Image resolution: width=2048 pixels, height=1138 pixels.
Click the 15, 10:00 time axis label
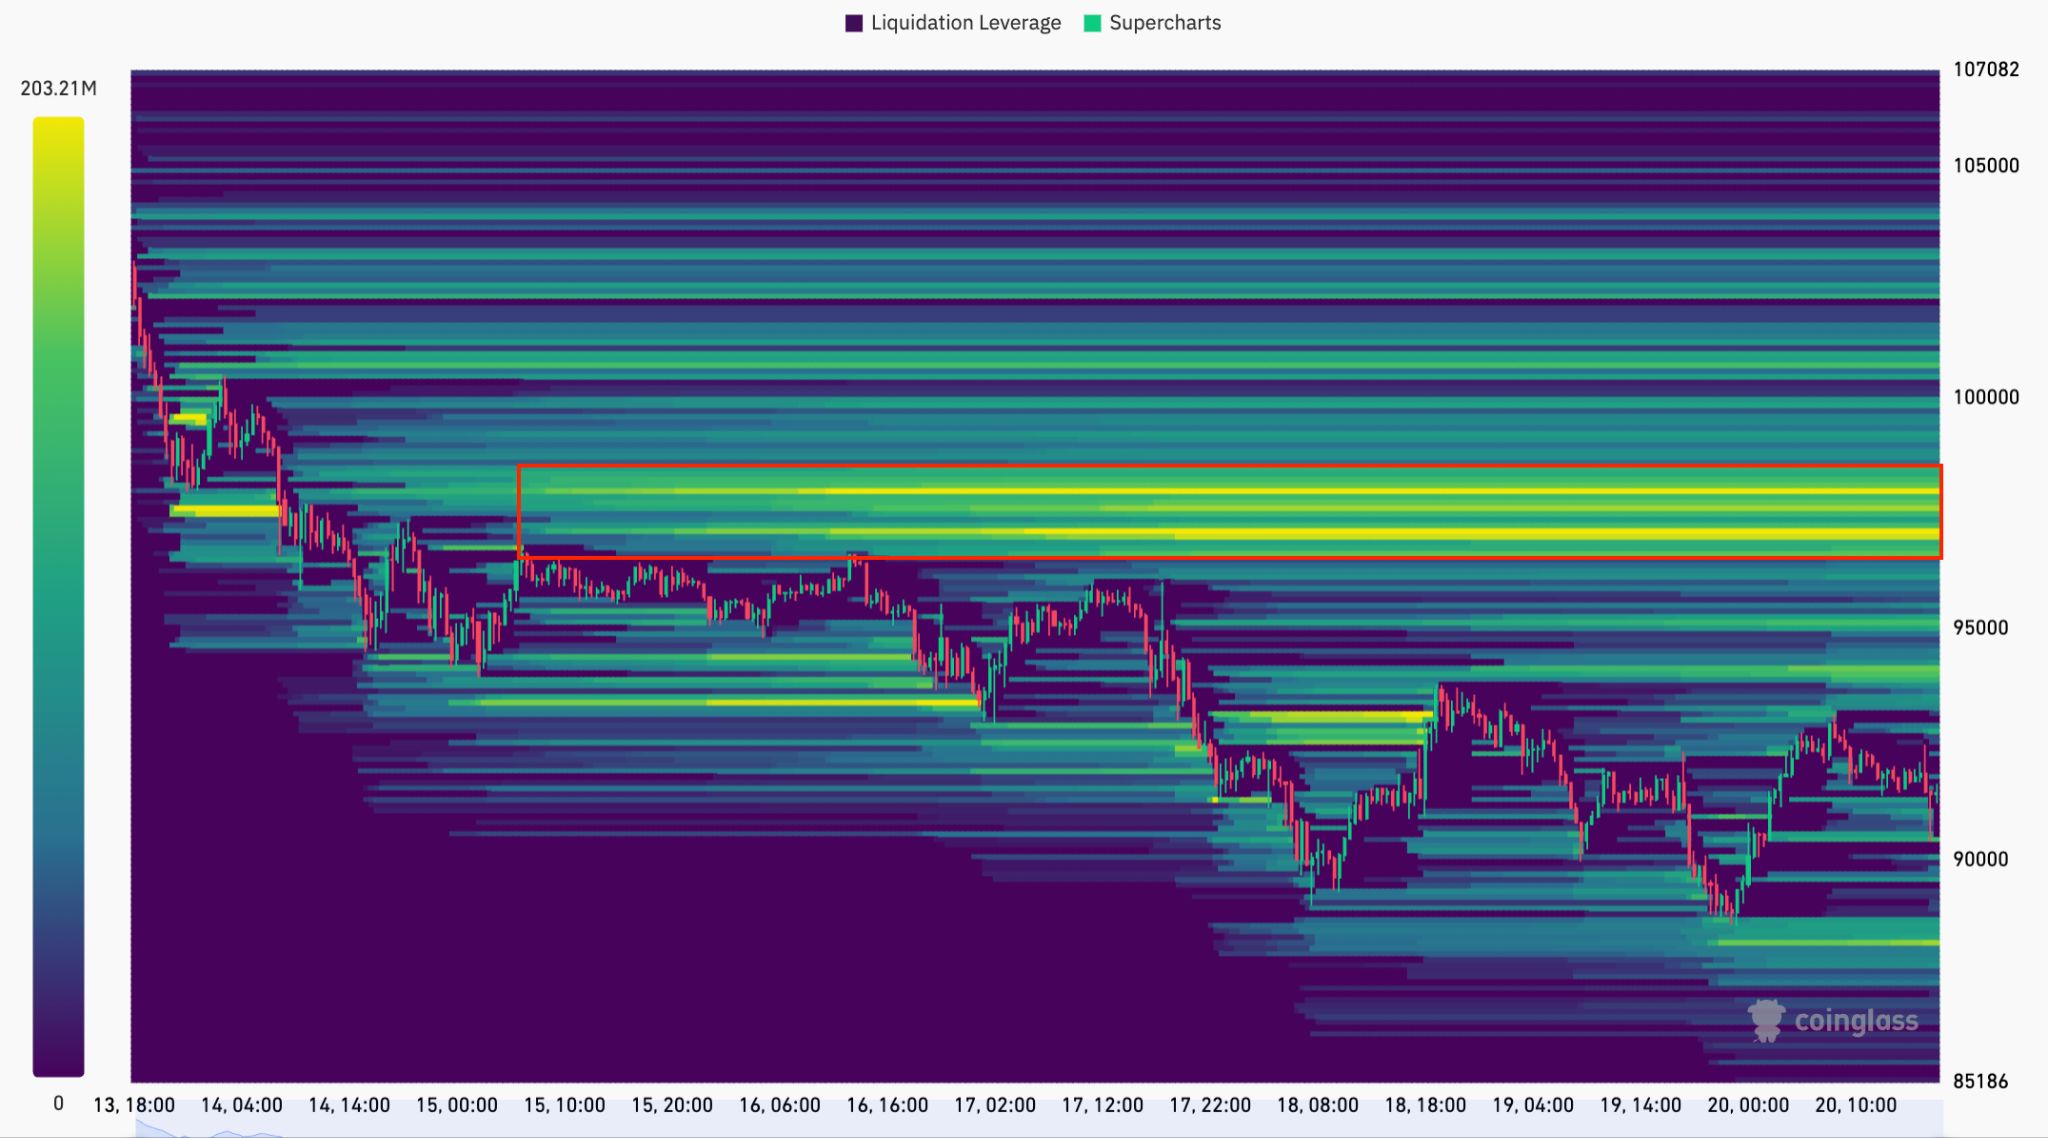[564, 1105]
